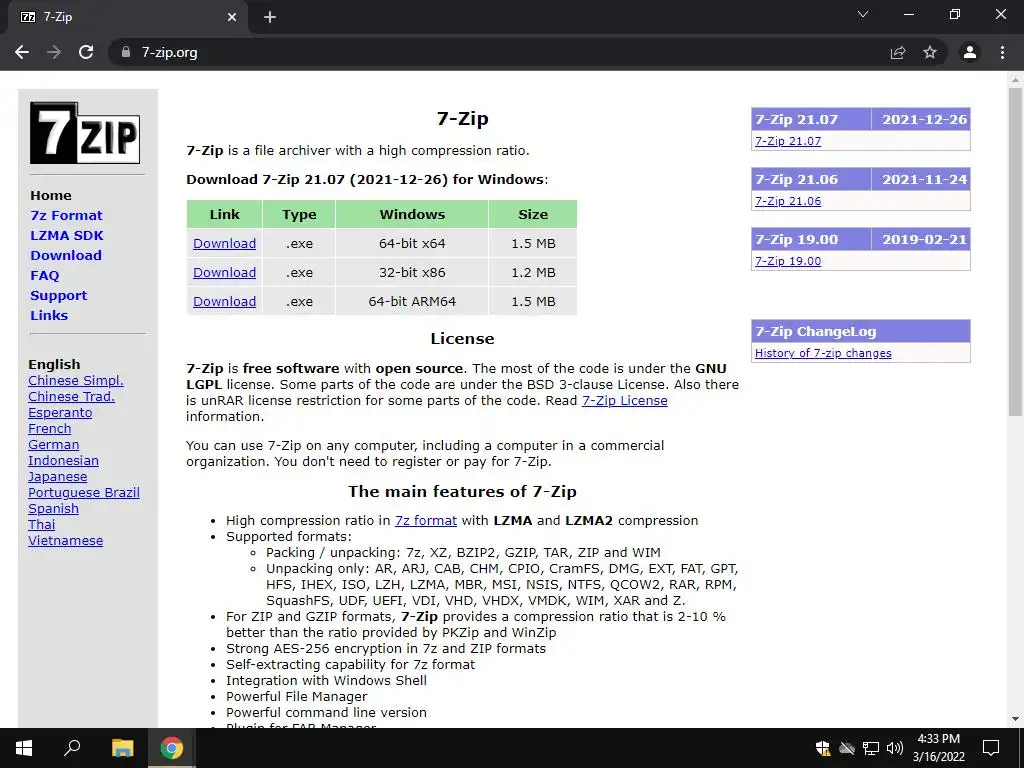Click the 2021-12-26 date header
The image size is (1024, 768).
(923, 120)
